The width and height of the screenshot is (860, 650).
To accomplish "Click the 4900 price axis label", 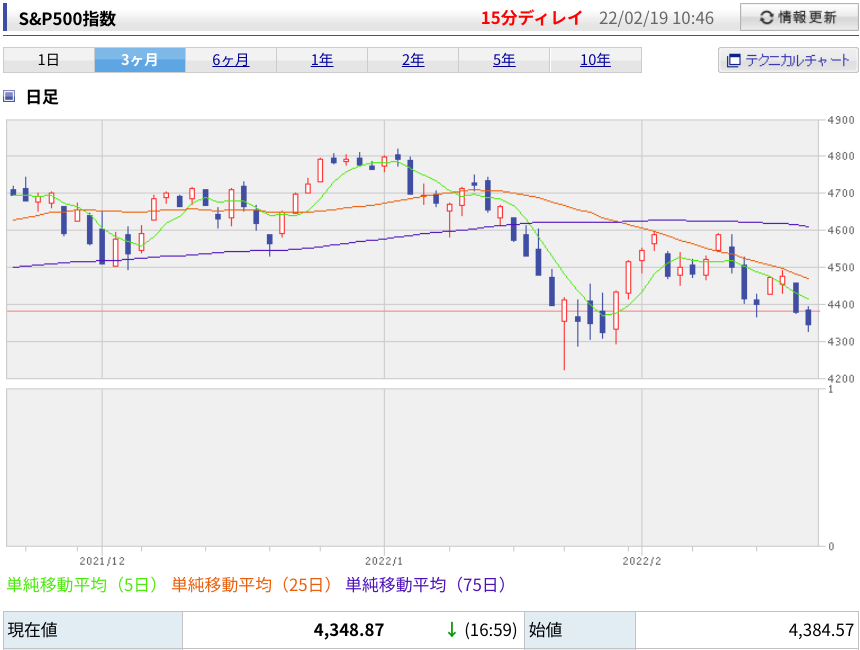I will pyautogui.click(x=841, y=120).
